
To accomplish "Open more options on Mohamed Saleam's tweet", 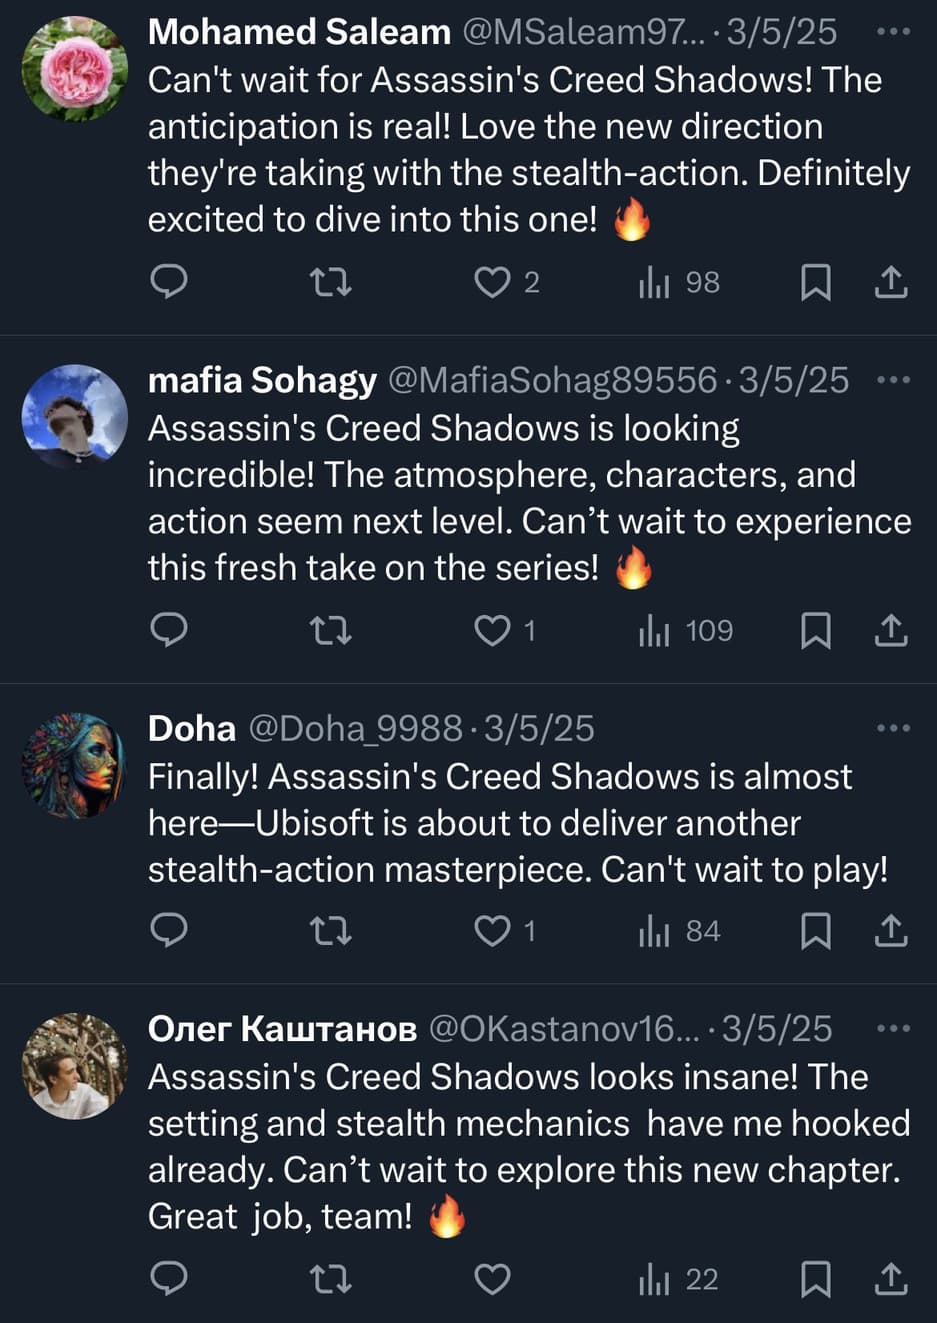I will click(893, 32).
